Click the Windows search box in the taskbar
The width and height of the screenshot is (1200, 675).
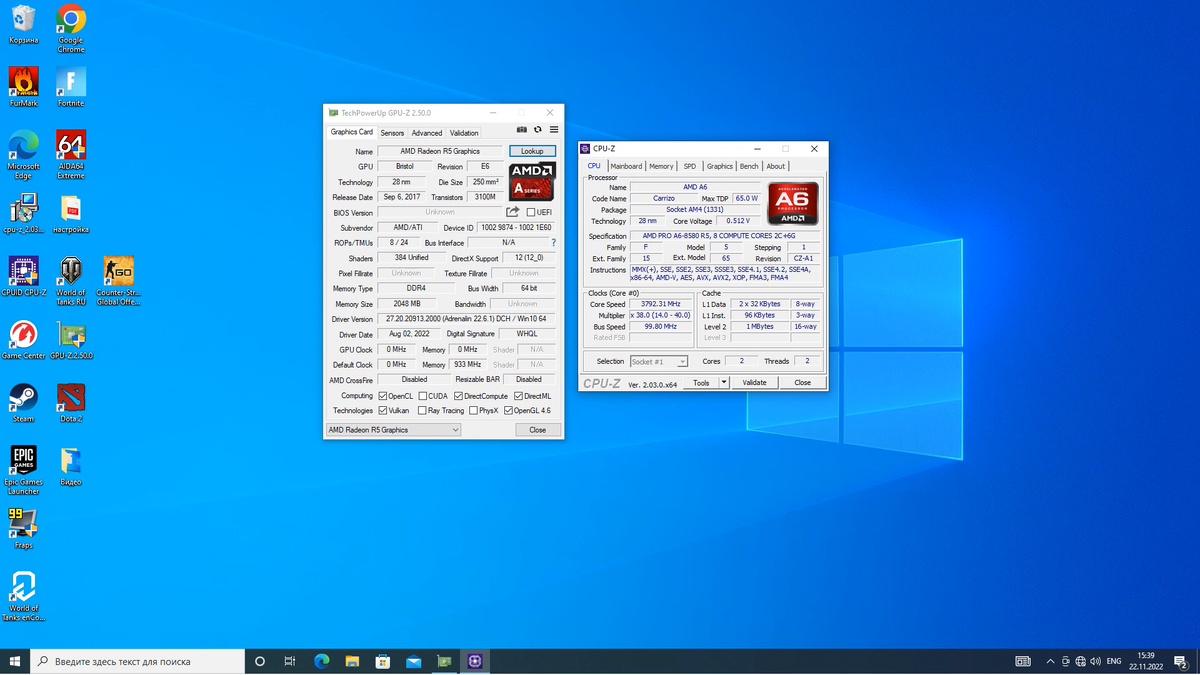tap(138, 661)
